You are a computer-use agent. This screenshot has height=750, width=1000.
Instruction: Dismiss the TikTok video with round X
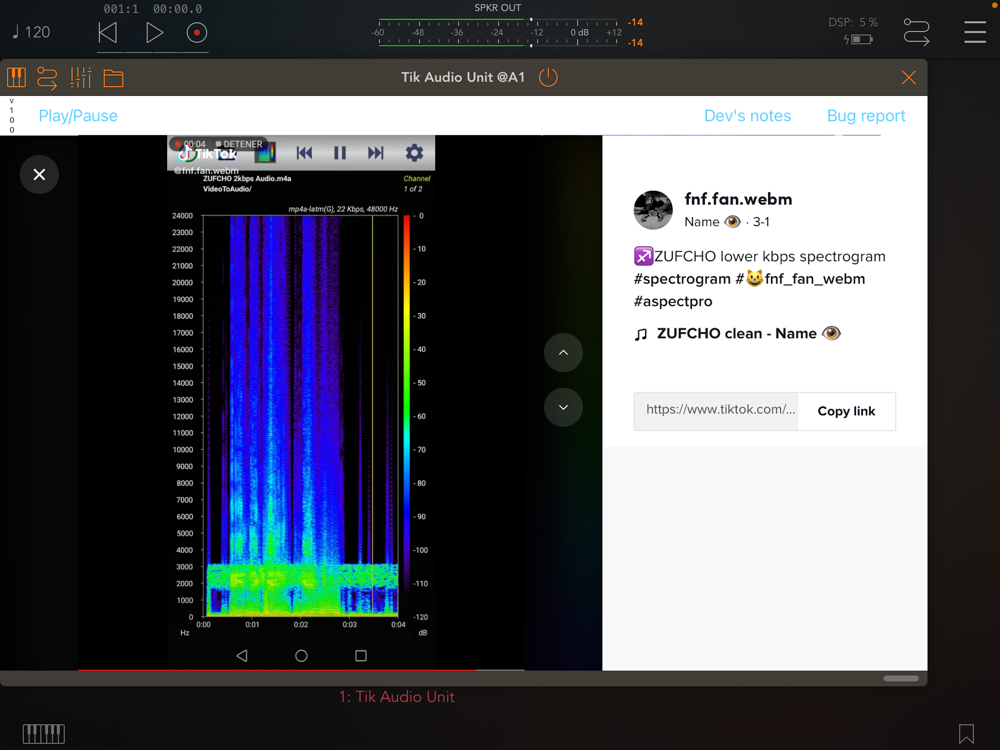click(x=39, y=175)
